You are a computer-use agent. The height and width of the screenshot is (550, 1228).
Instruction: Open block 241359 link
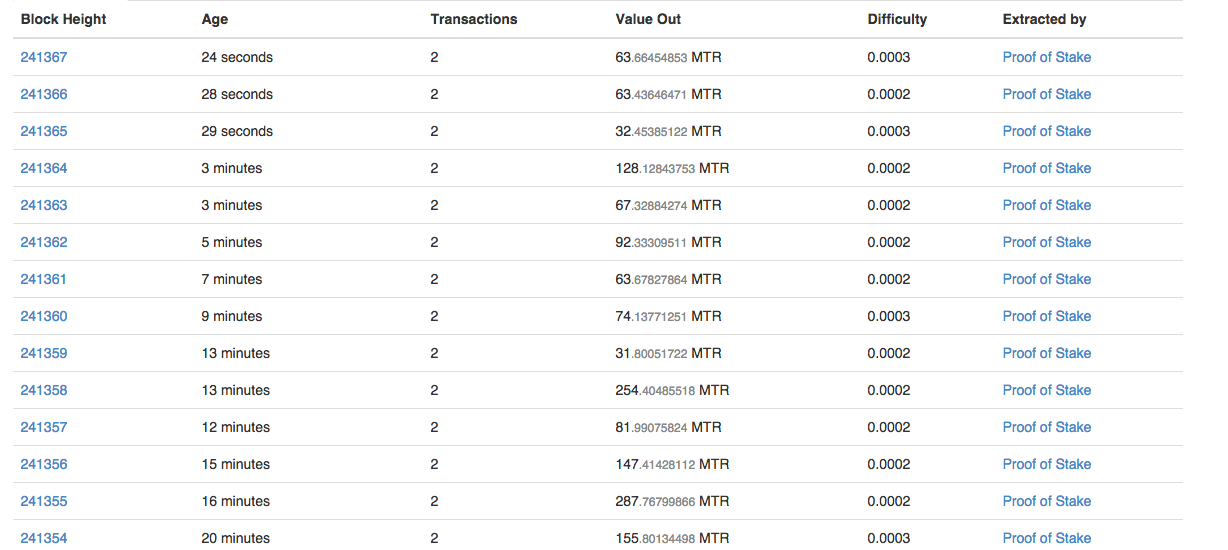tap(44, 353)
